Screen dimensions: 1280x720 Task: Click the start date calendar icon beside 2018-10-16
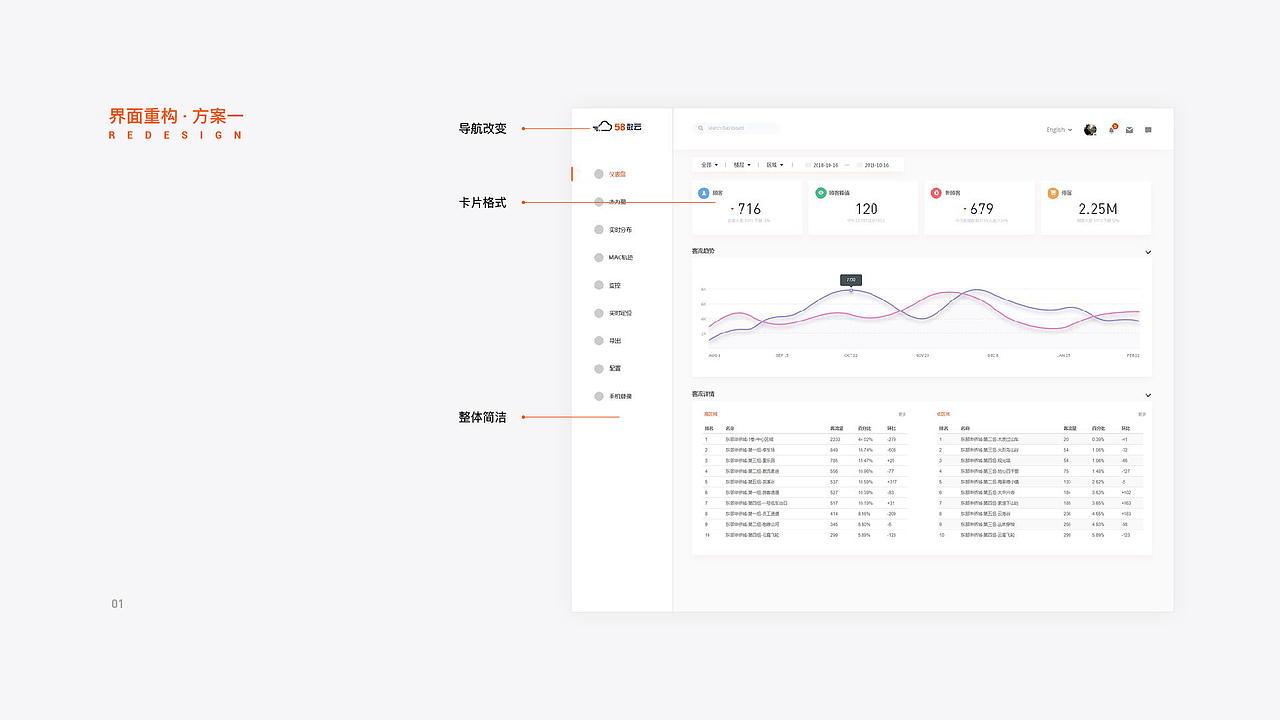tap(808, 165)
